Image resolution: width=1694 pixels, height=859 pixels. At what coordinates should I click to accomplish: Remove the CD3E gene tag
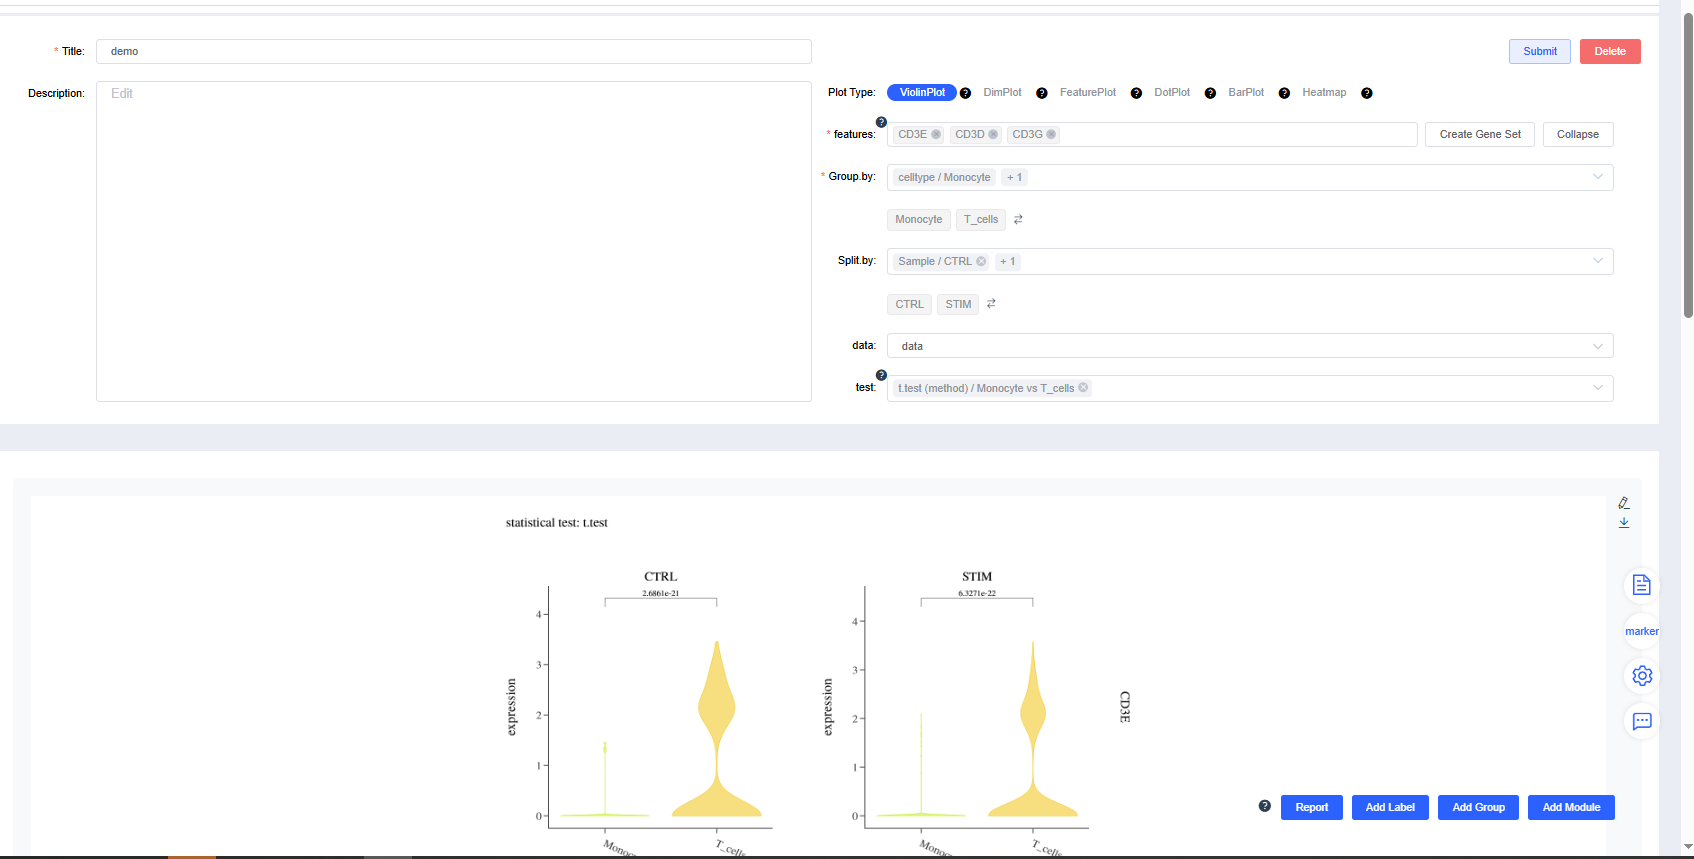(x=936, y=134)
